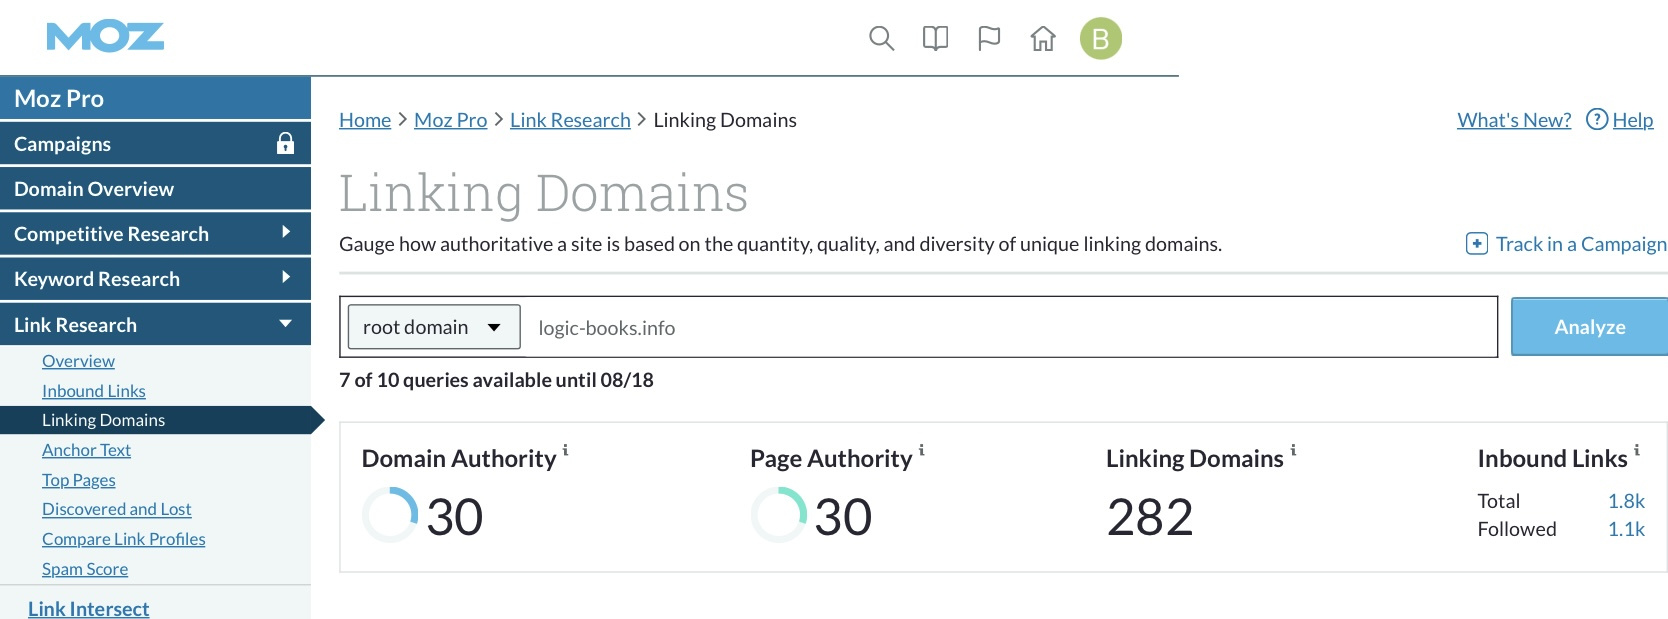Click the Total inbound links value 1.8k
The image size is (1668, 619).
click(1626, 501)
